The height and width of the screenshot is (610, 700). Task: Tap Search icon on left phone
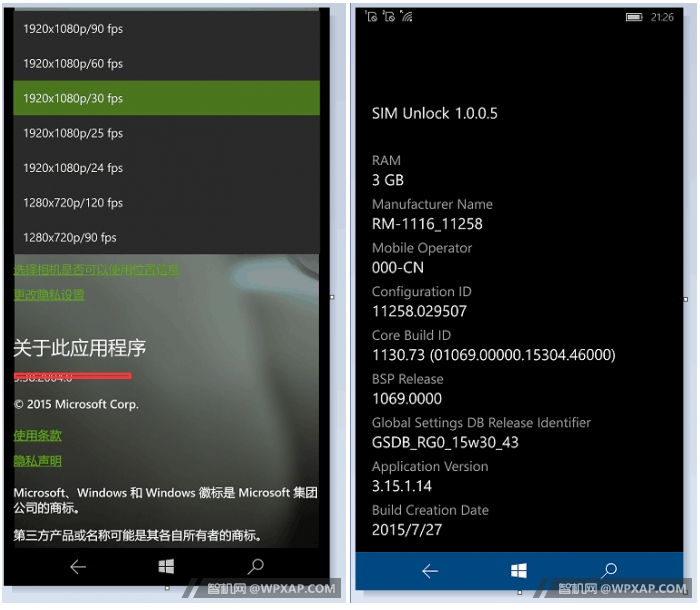click(256, 566)
